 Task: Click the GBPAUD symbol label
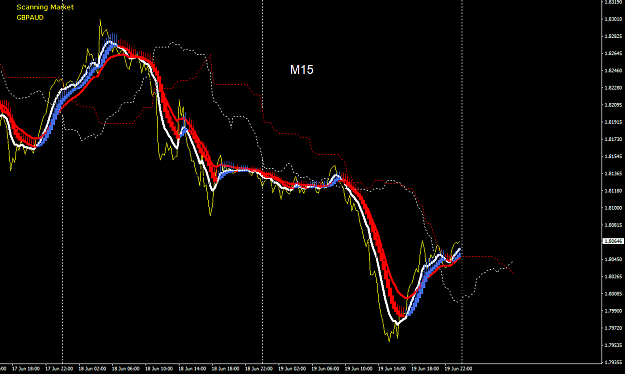pyautogui.click(x=30, y=18)
